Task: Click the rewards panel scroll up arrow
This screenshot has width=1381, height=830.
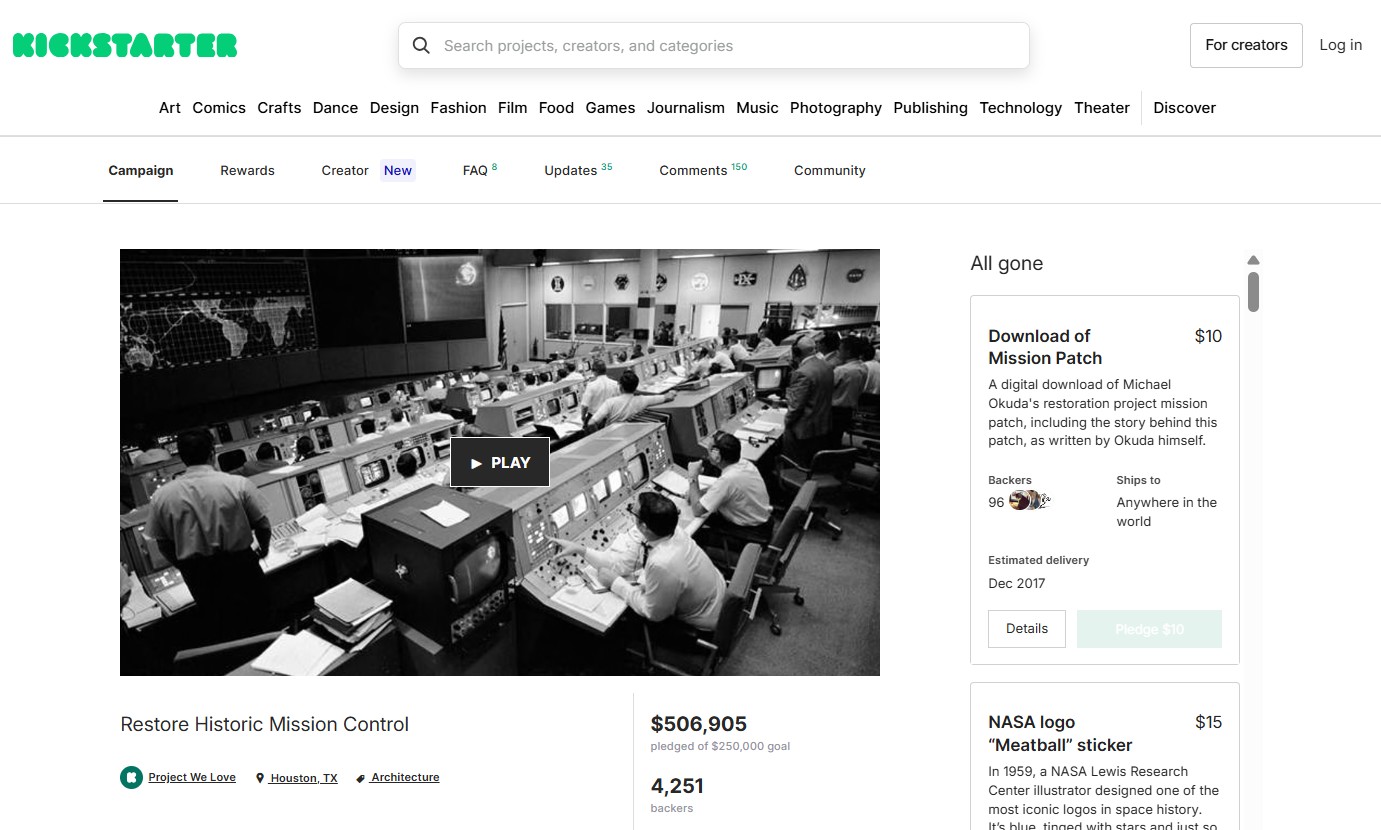Action: click(1253, 260)
